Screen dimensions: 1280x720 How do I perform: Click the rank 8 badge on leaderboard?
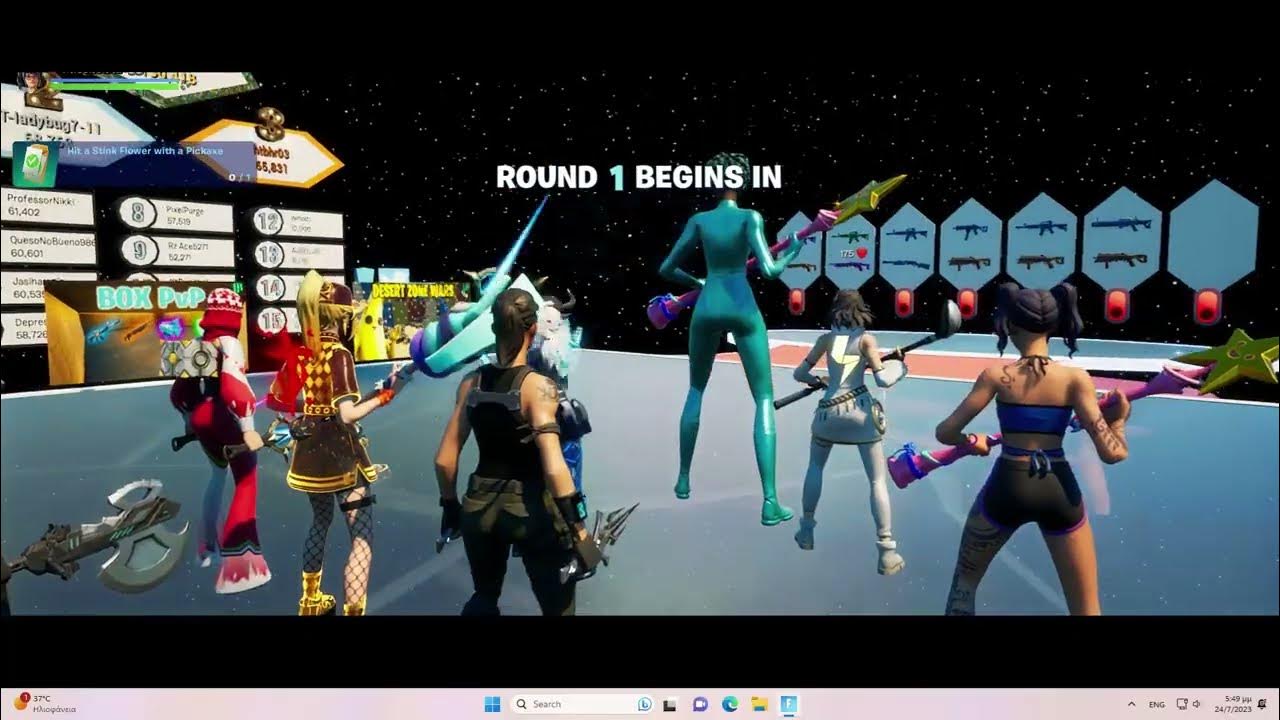[137, 212]
